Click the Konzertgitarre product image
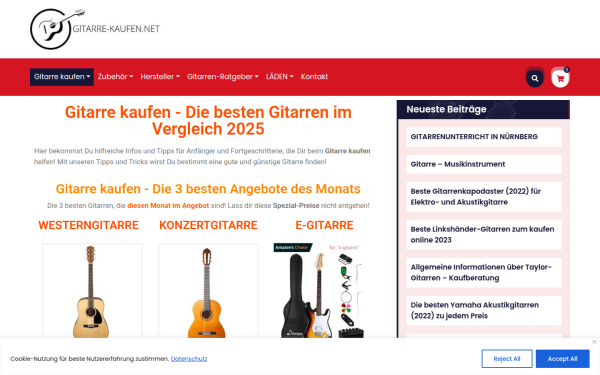The image size is (600, 375). click(208, 291)
